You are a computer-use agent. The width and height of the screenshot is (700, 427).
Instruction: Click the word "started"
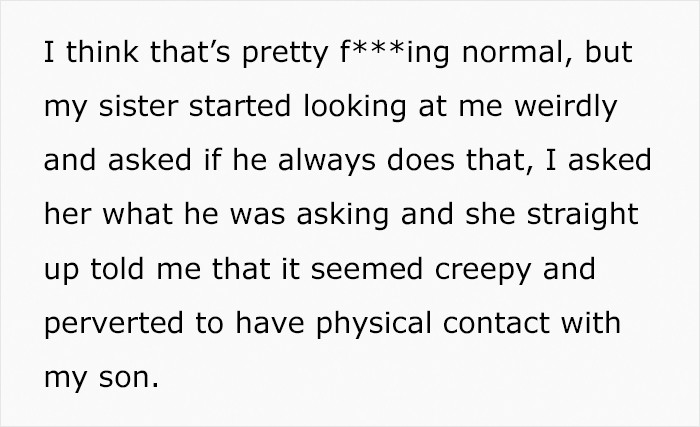click(x=240, y=106)
